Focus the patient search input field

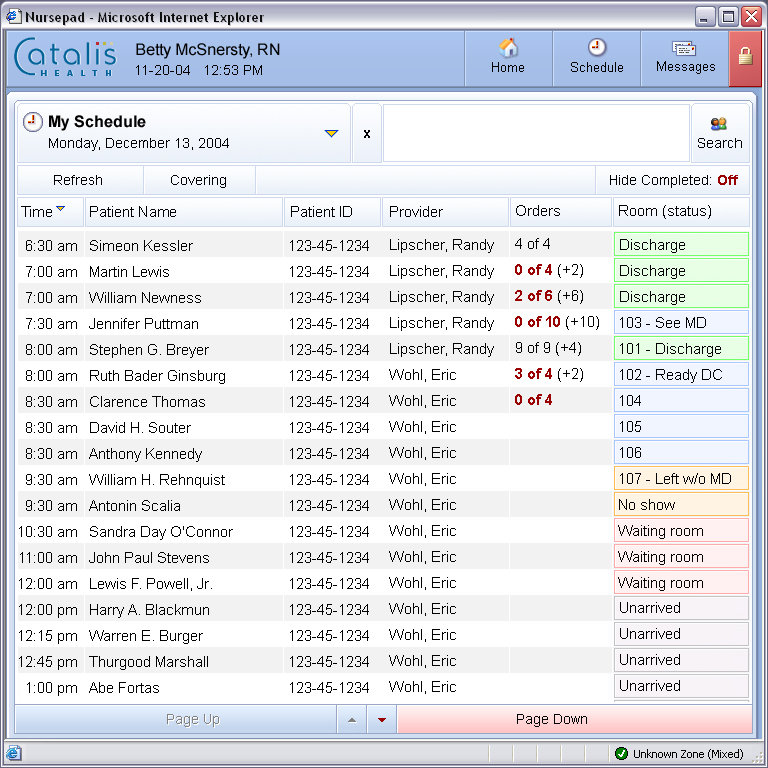point(536,133)
